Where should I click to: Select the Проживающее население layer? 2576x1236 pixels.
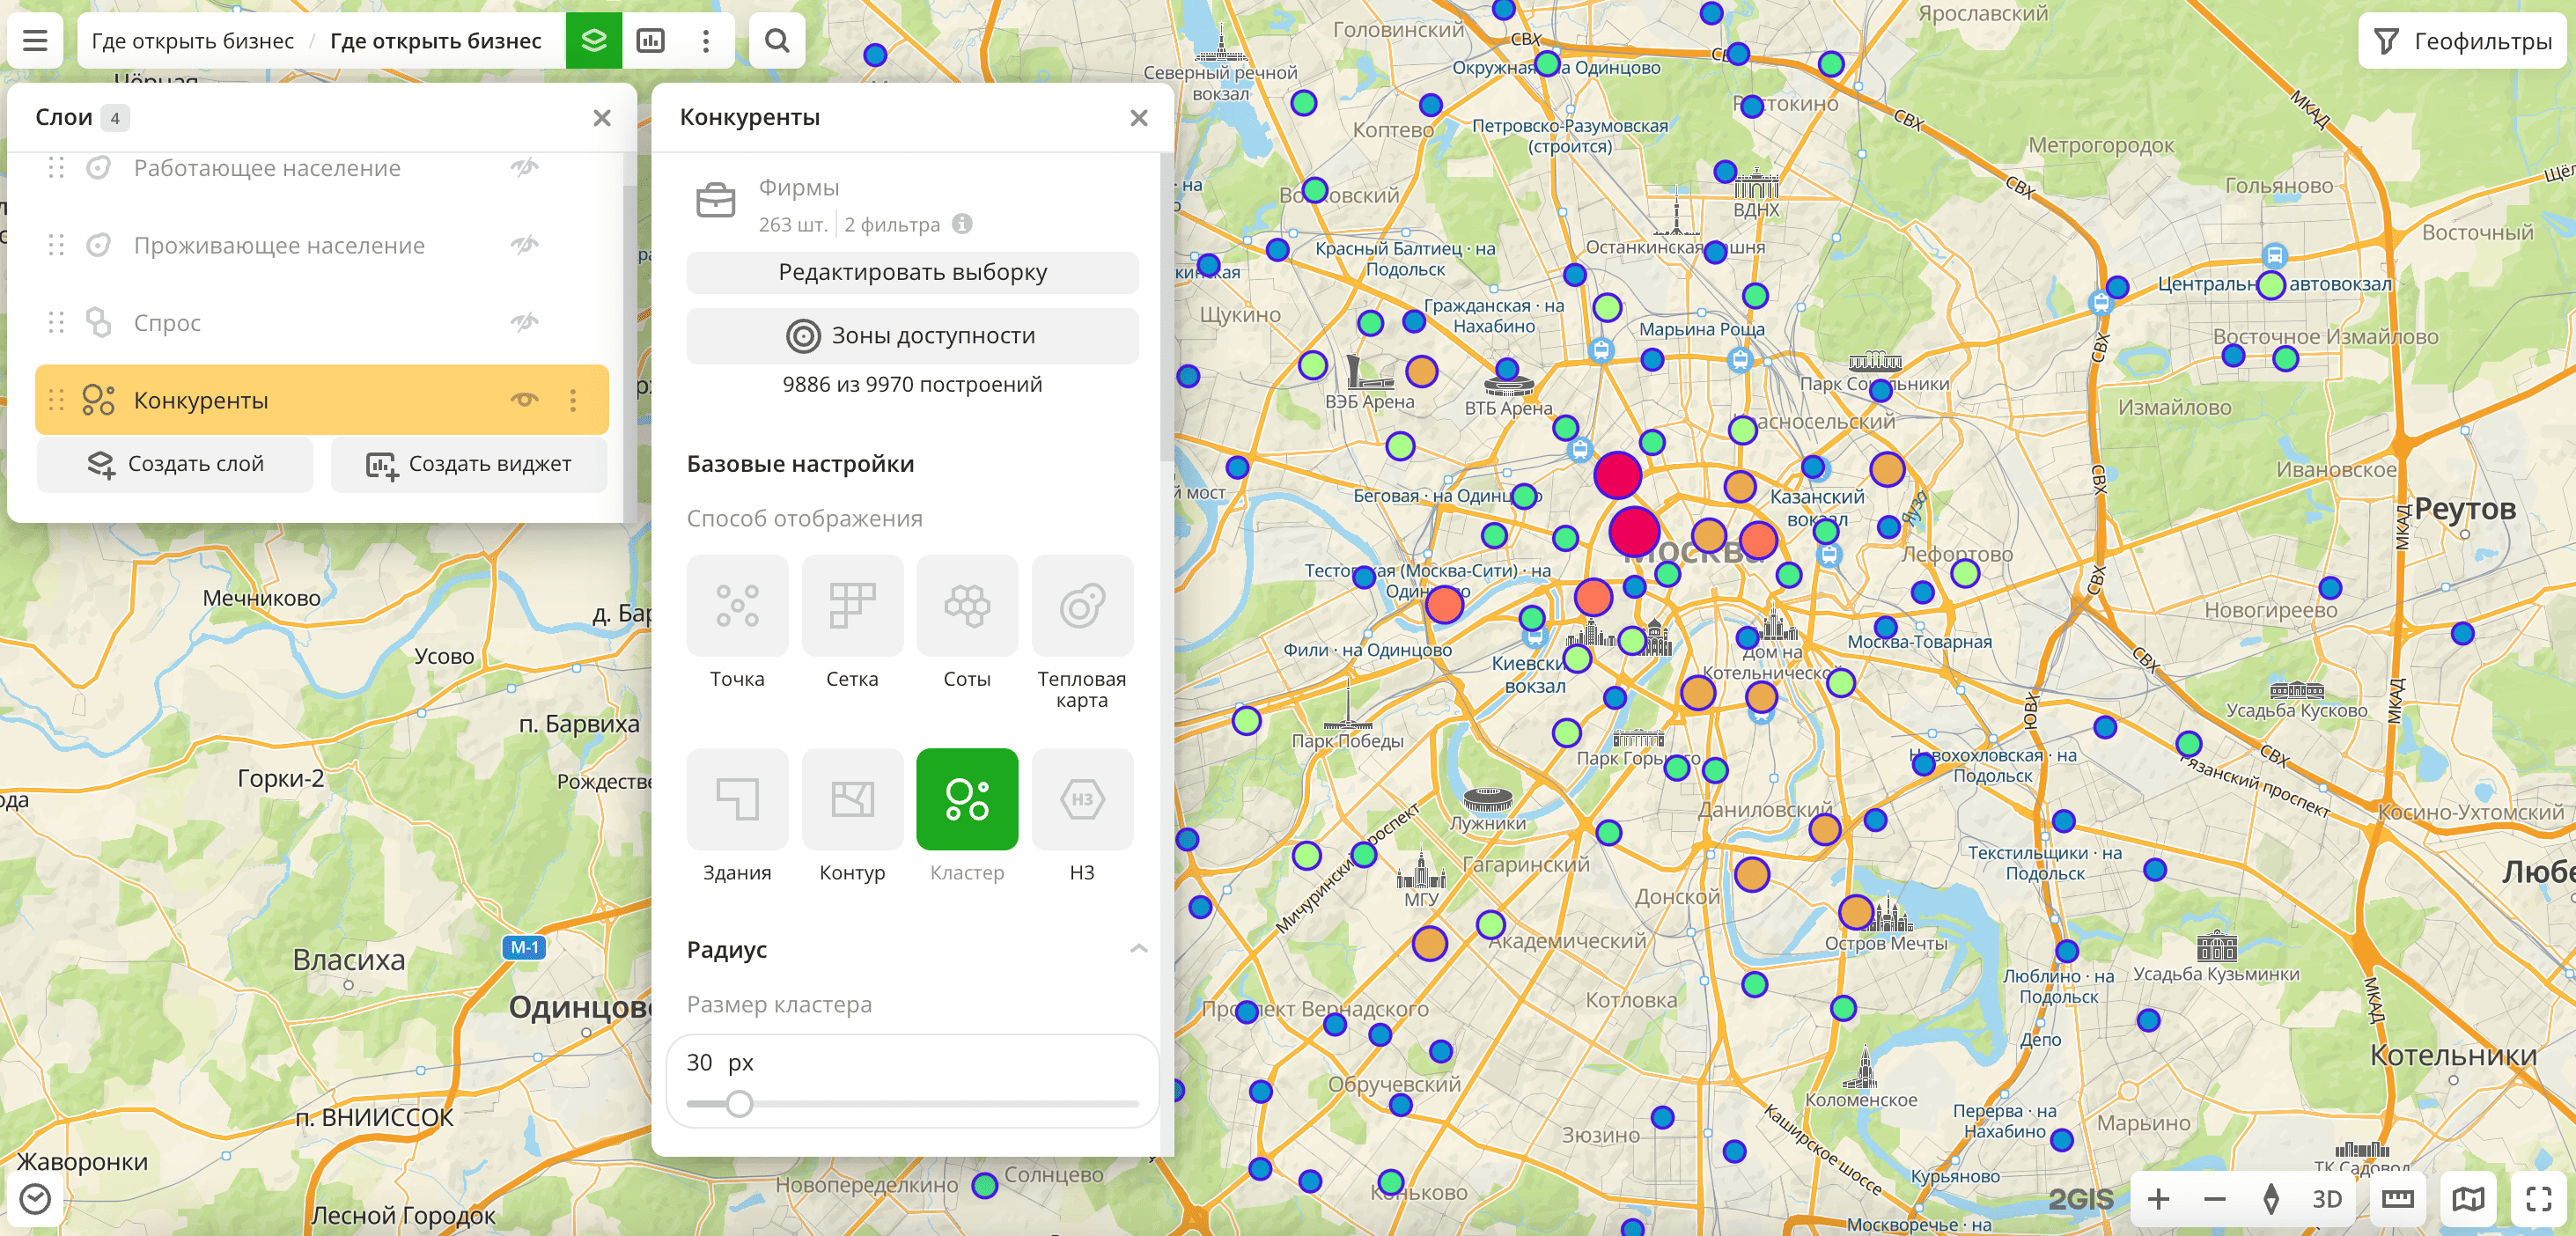point(279,245)
